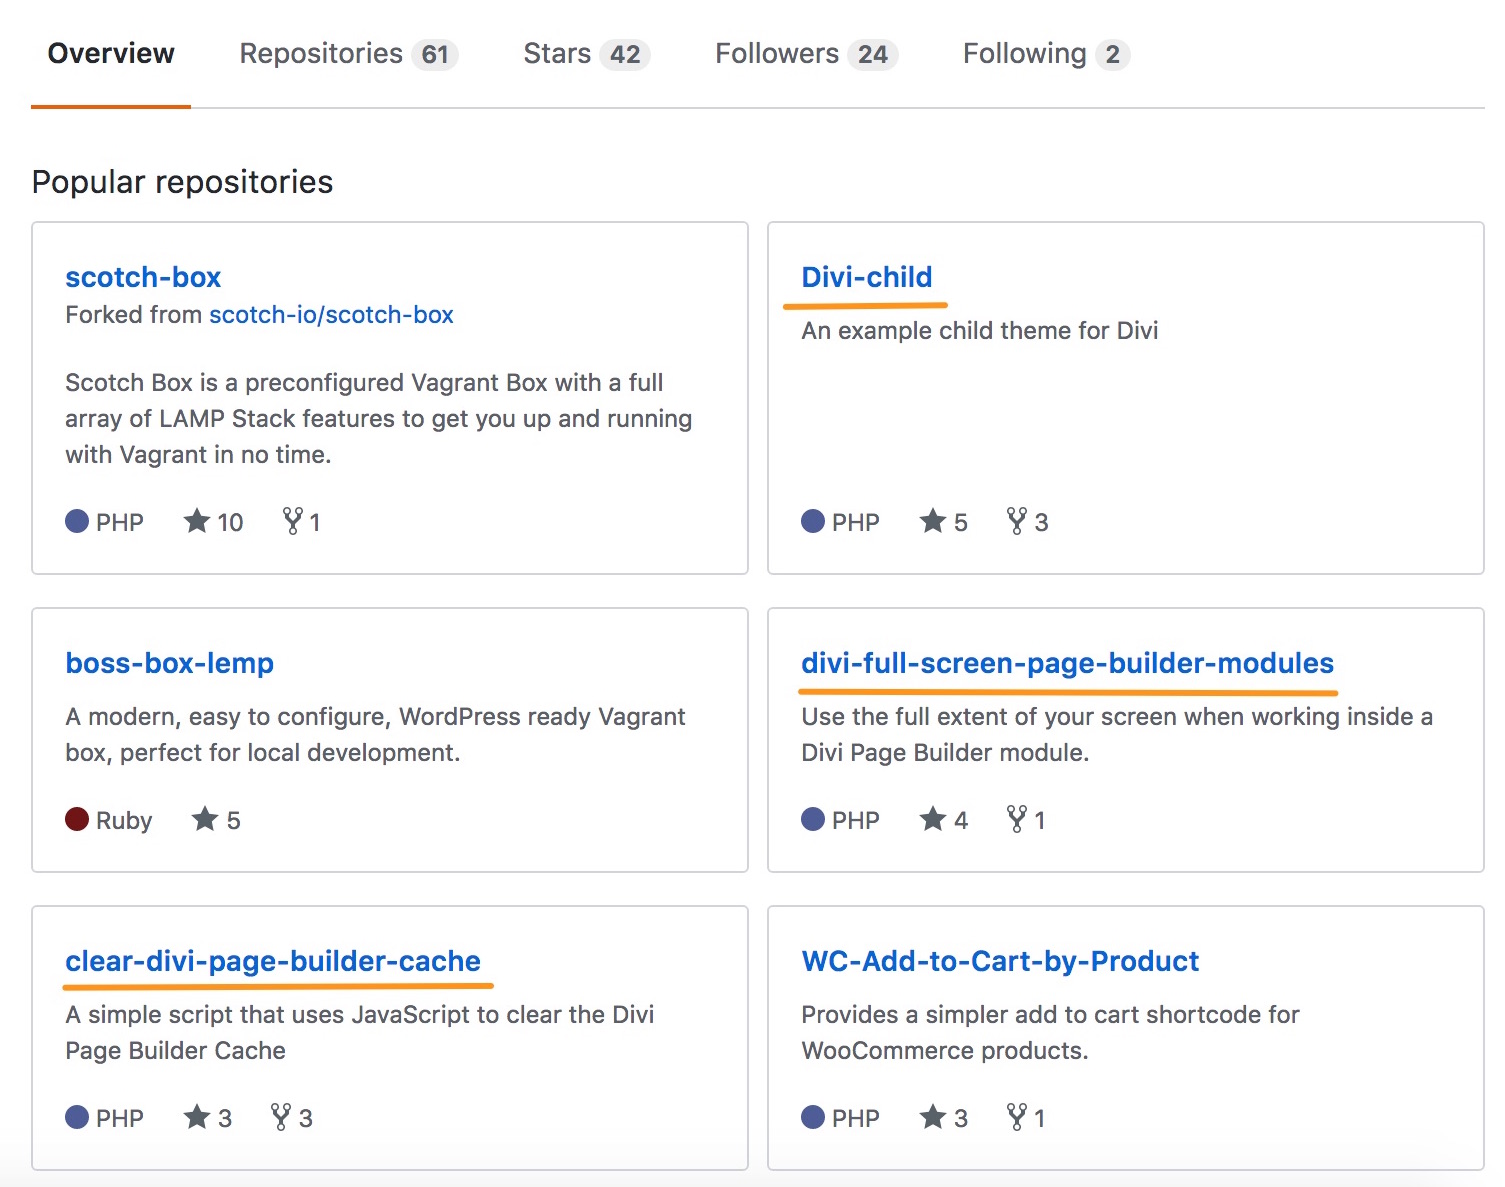Click the PHP language dot on Divi-child
This screenshot has width=1505, height=1187.
click(x=813, y=521)
